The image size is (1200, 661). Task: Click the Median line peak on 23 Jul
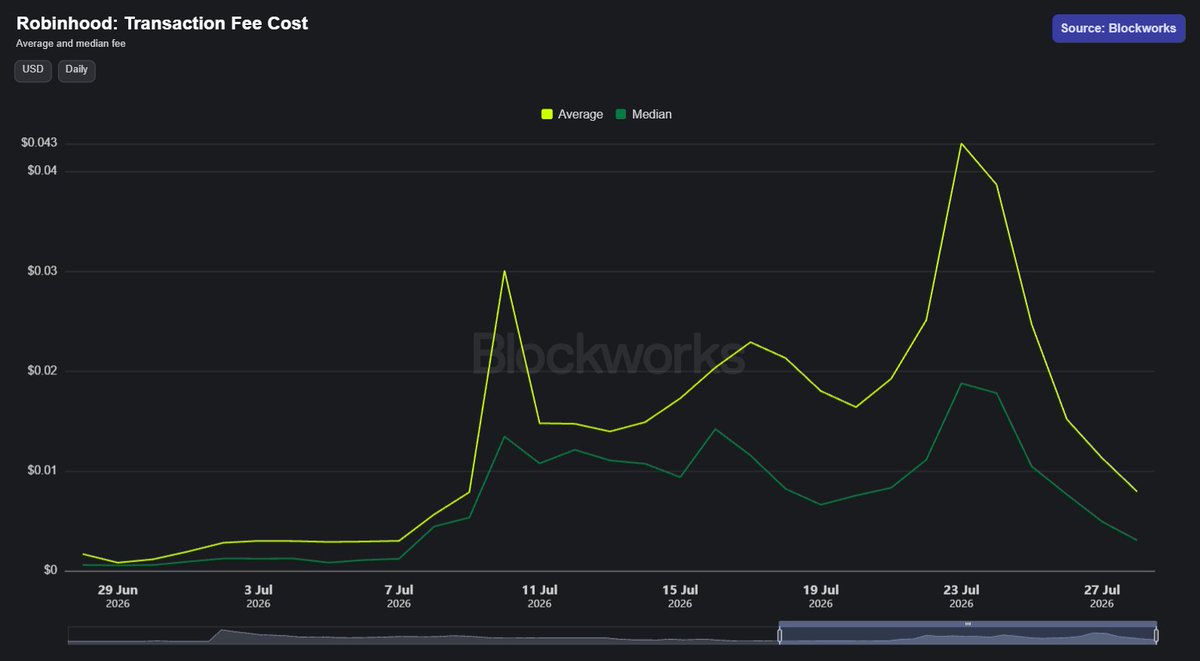point(961,383)
